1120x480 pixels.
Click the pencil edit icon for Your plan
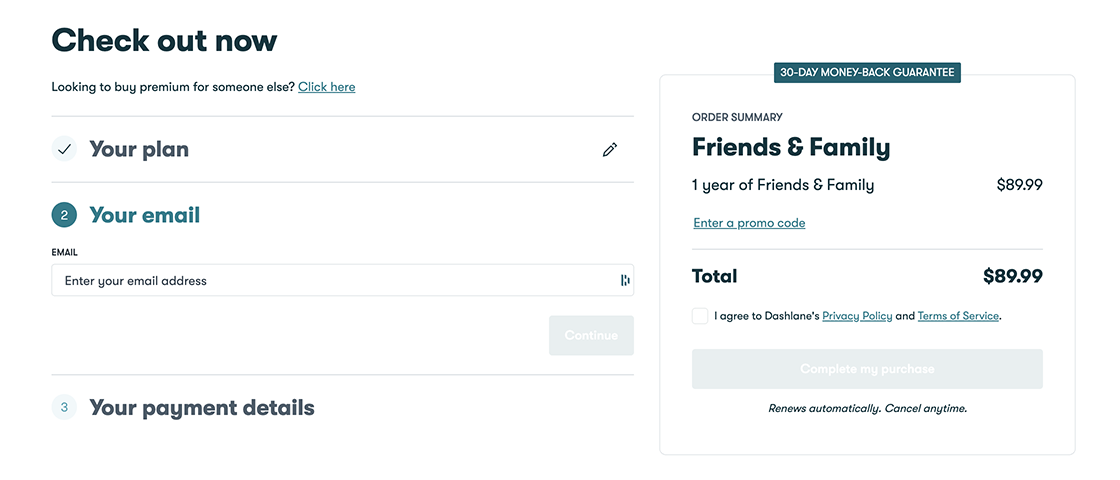(x=610, y=150)
